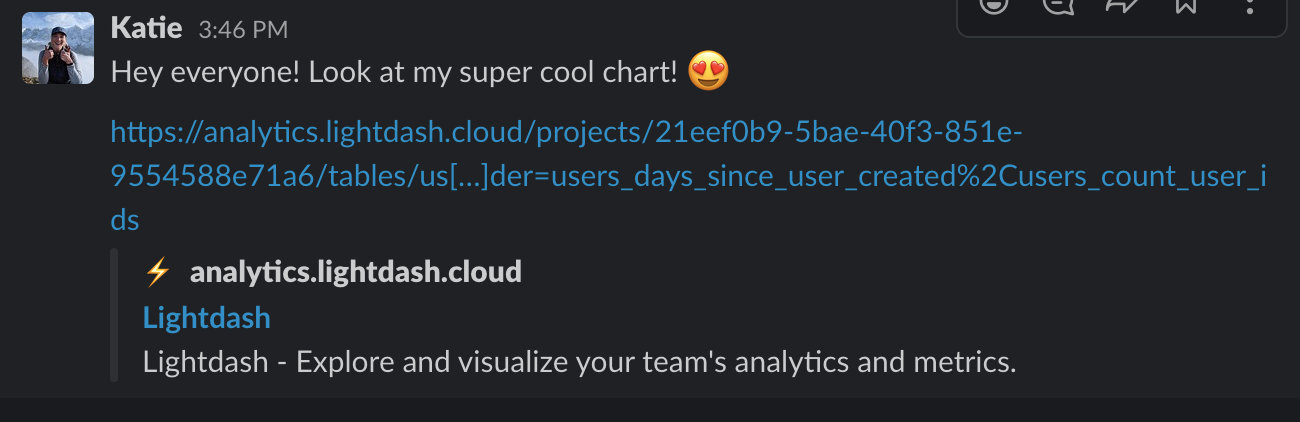1300x422 pixels.
Task: Click the lightning bolt icon in link preview
Action: point(157,271)
